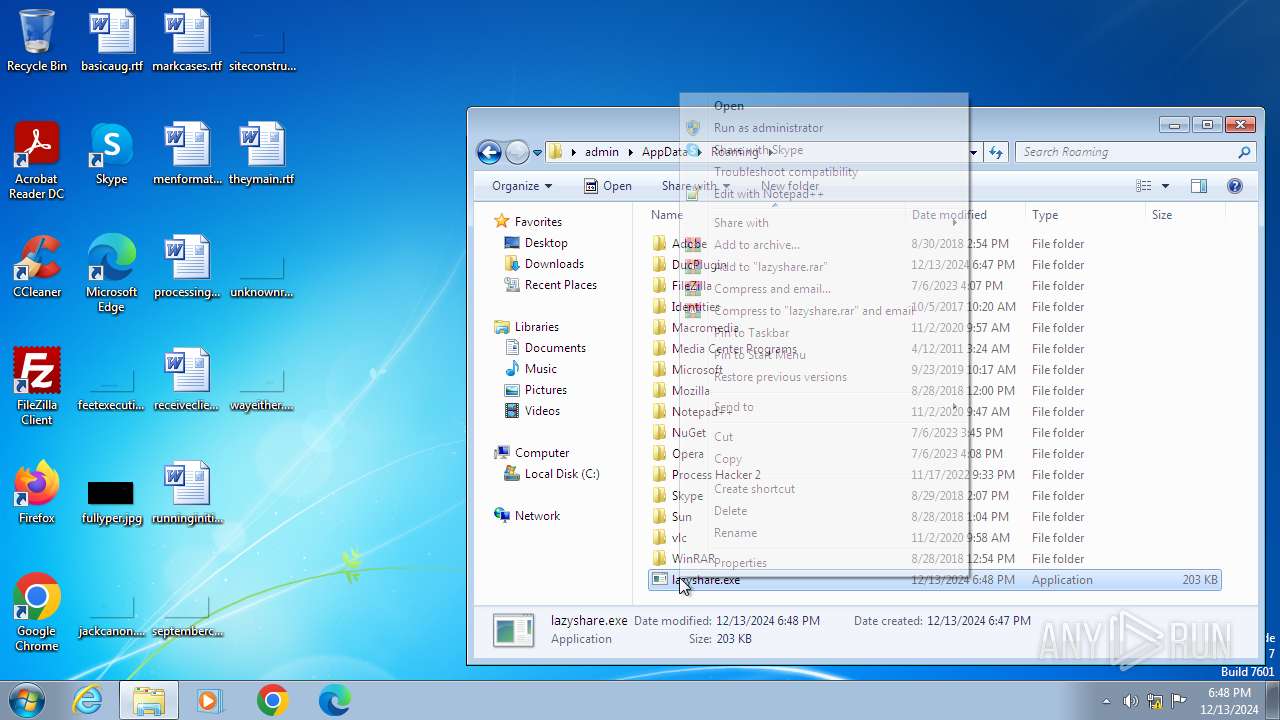
Task: Select Videos library in sidebar
Action: point(542,411)
